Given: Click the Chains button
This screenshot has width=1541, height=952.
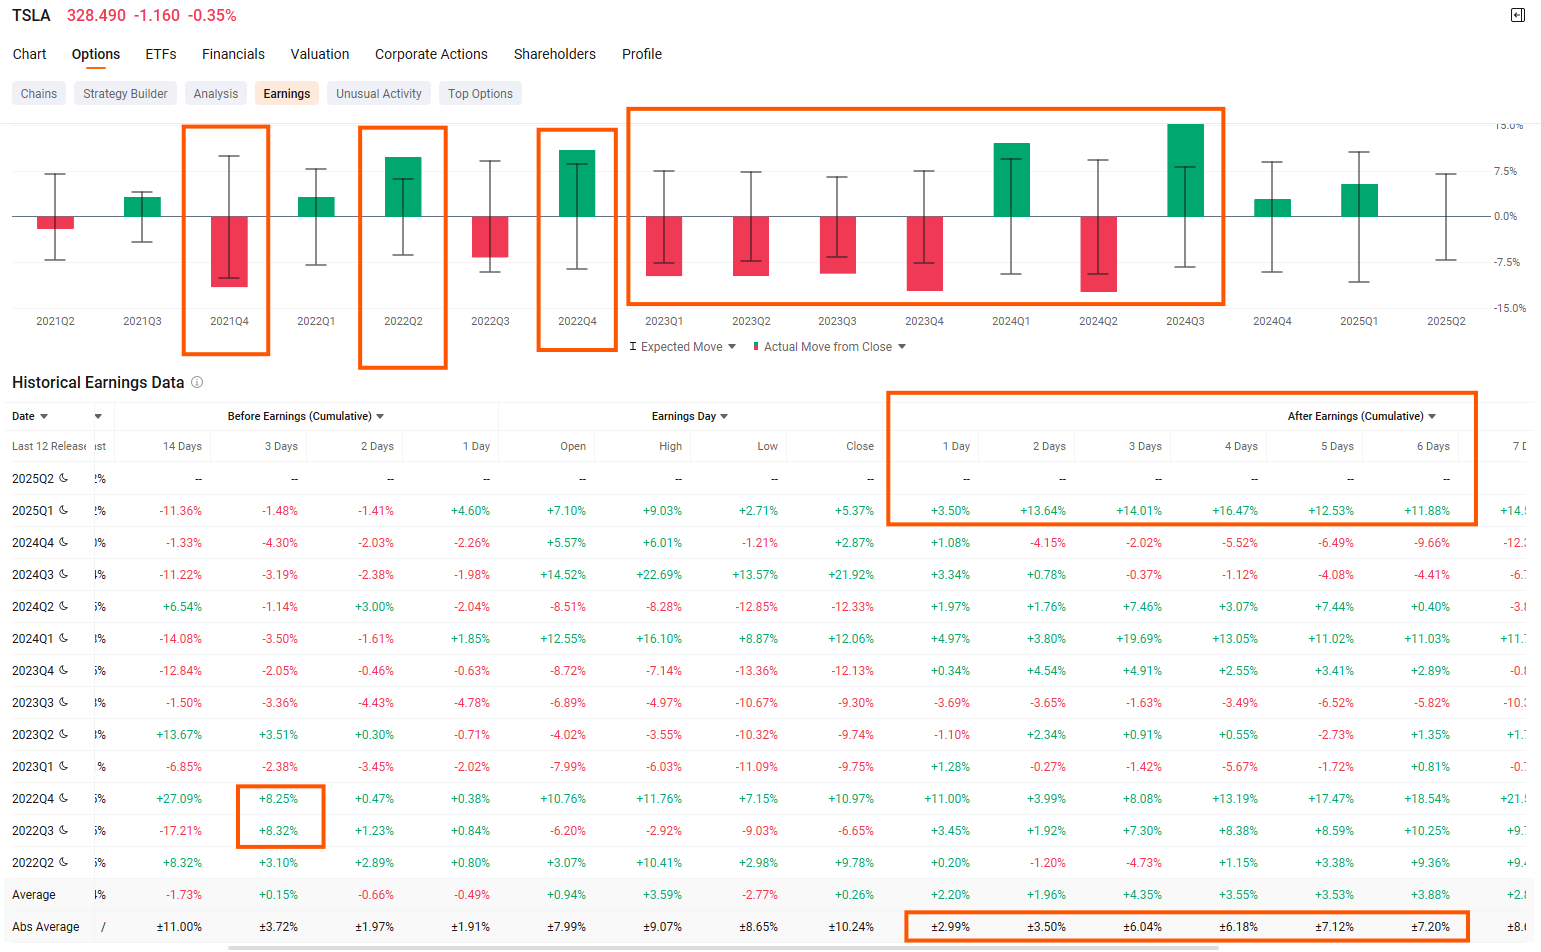Looking at the screenshot, I should pos(39,94).
